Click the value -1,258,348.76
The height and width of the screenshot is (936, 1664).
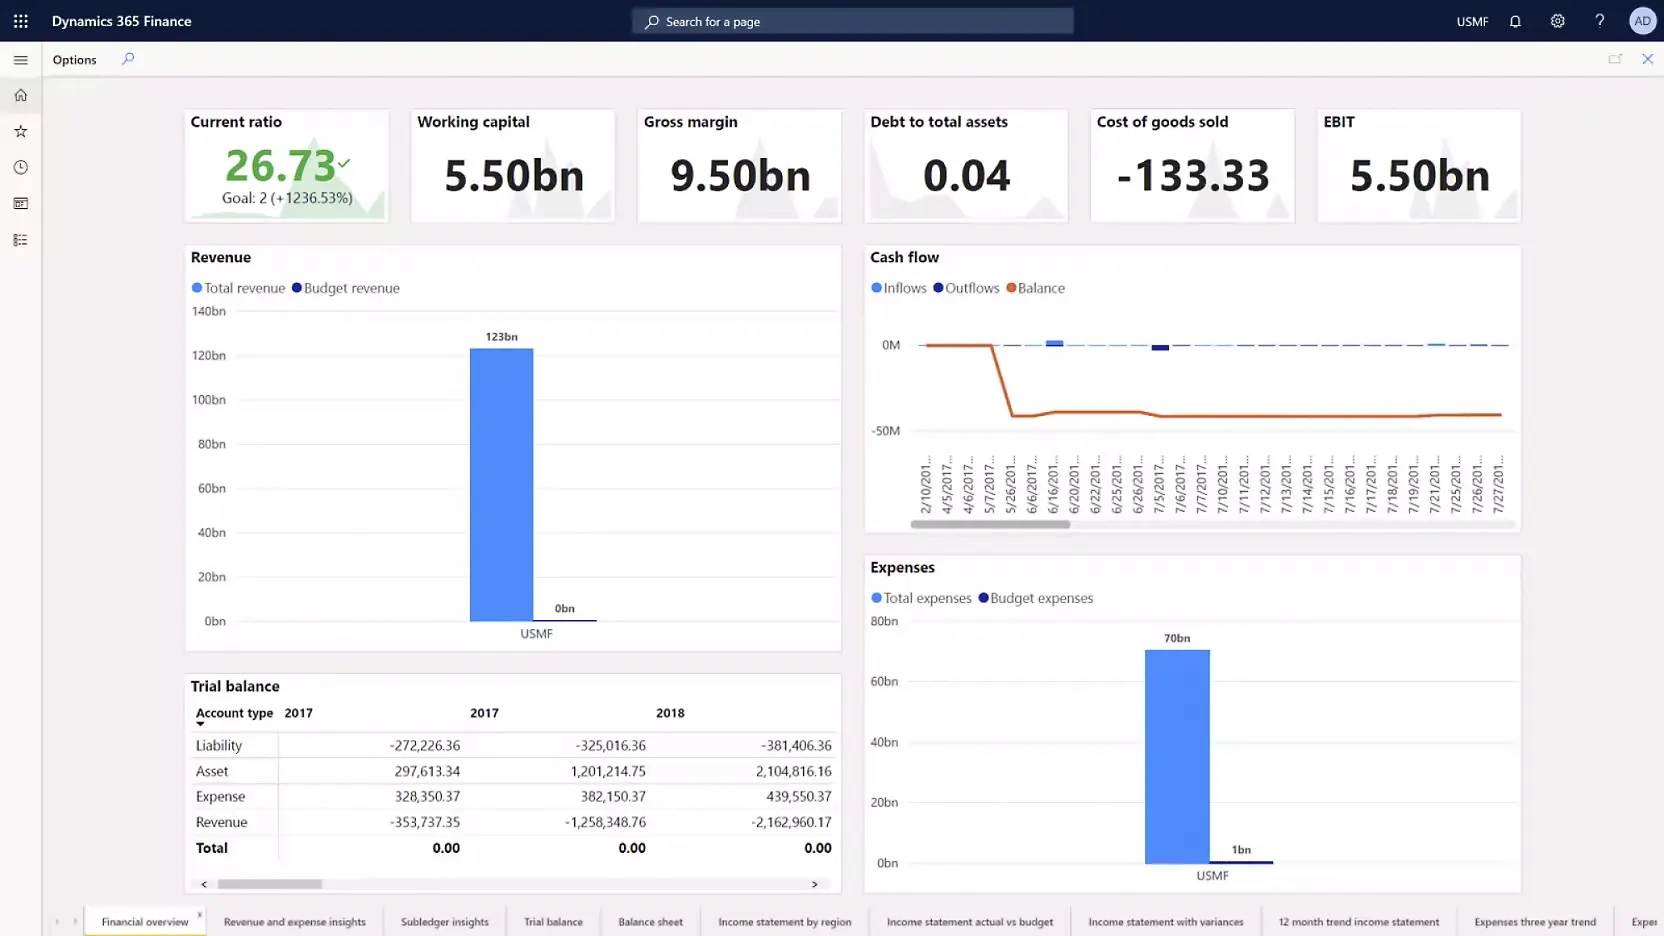coord(605,822)
